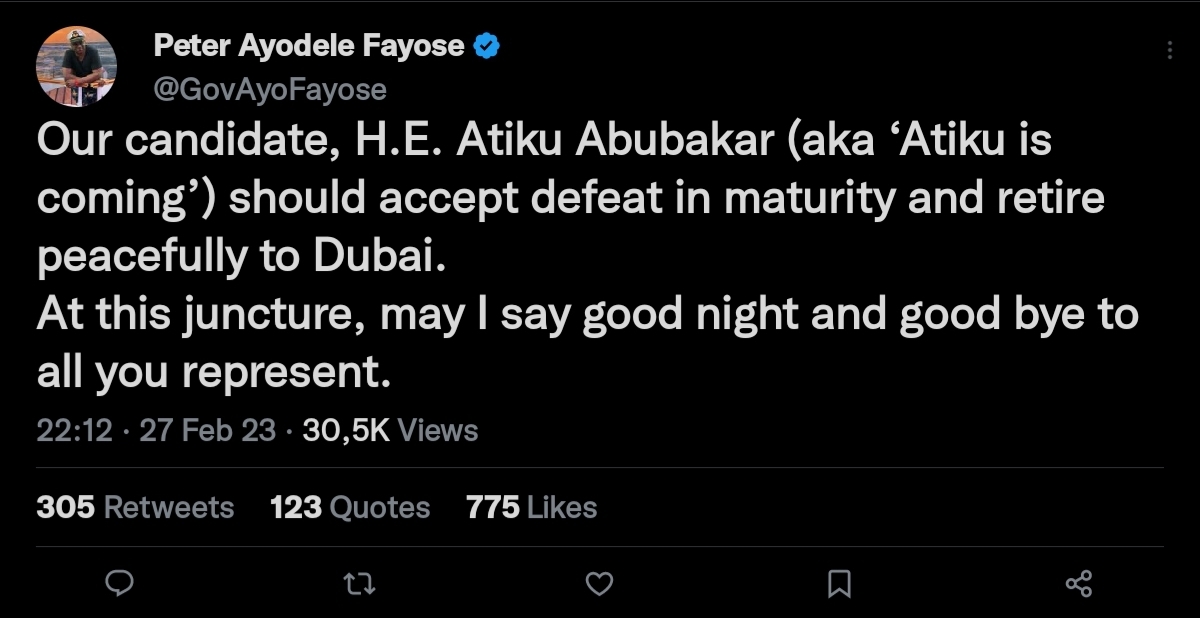Screen dimensions: 1200x618
Task: Click the 27 Feb 23 date
Action: pyautogui.click(x=207, y=431)
